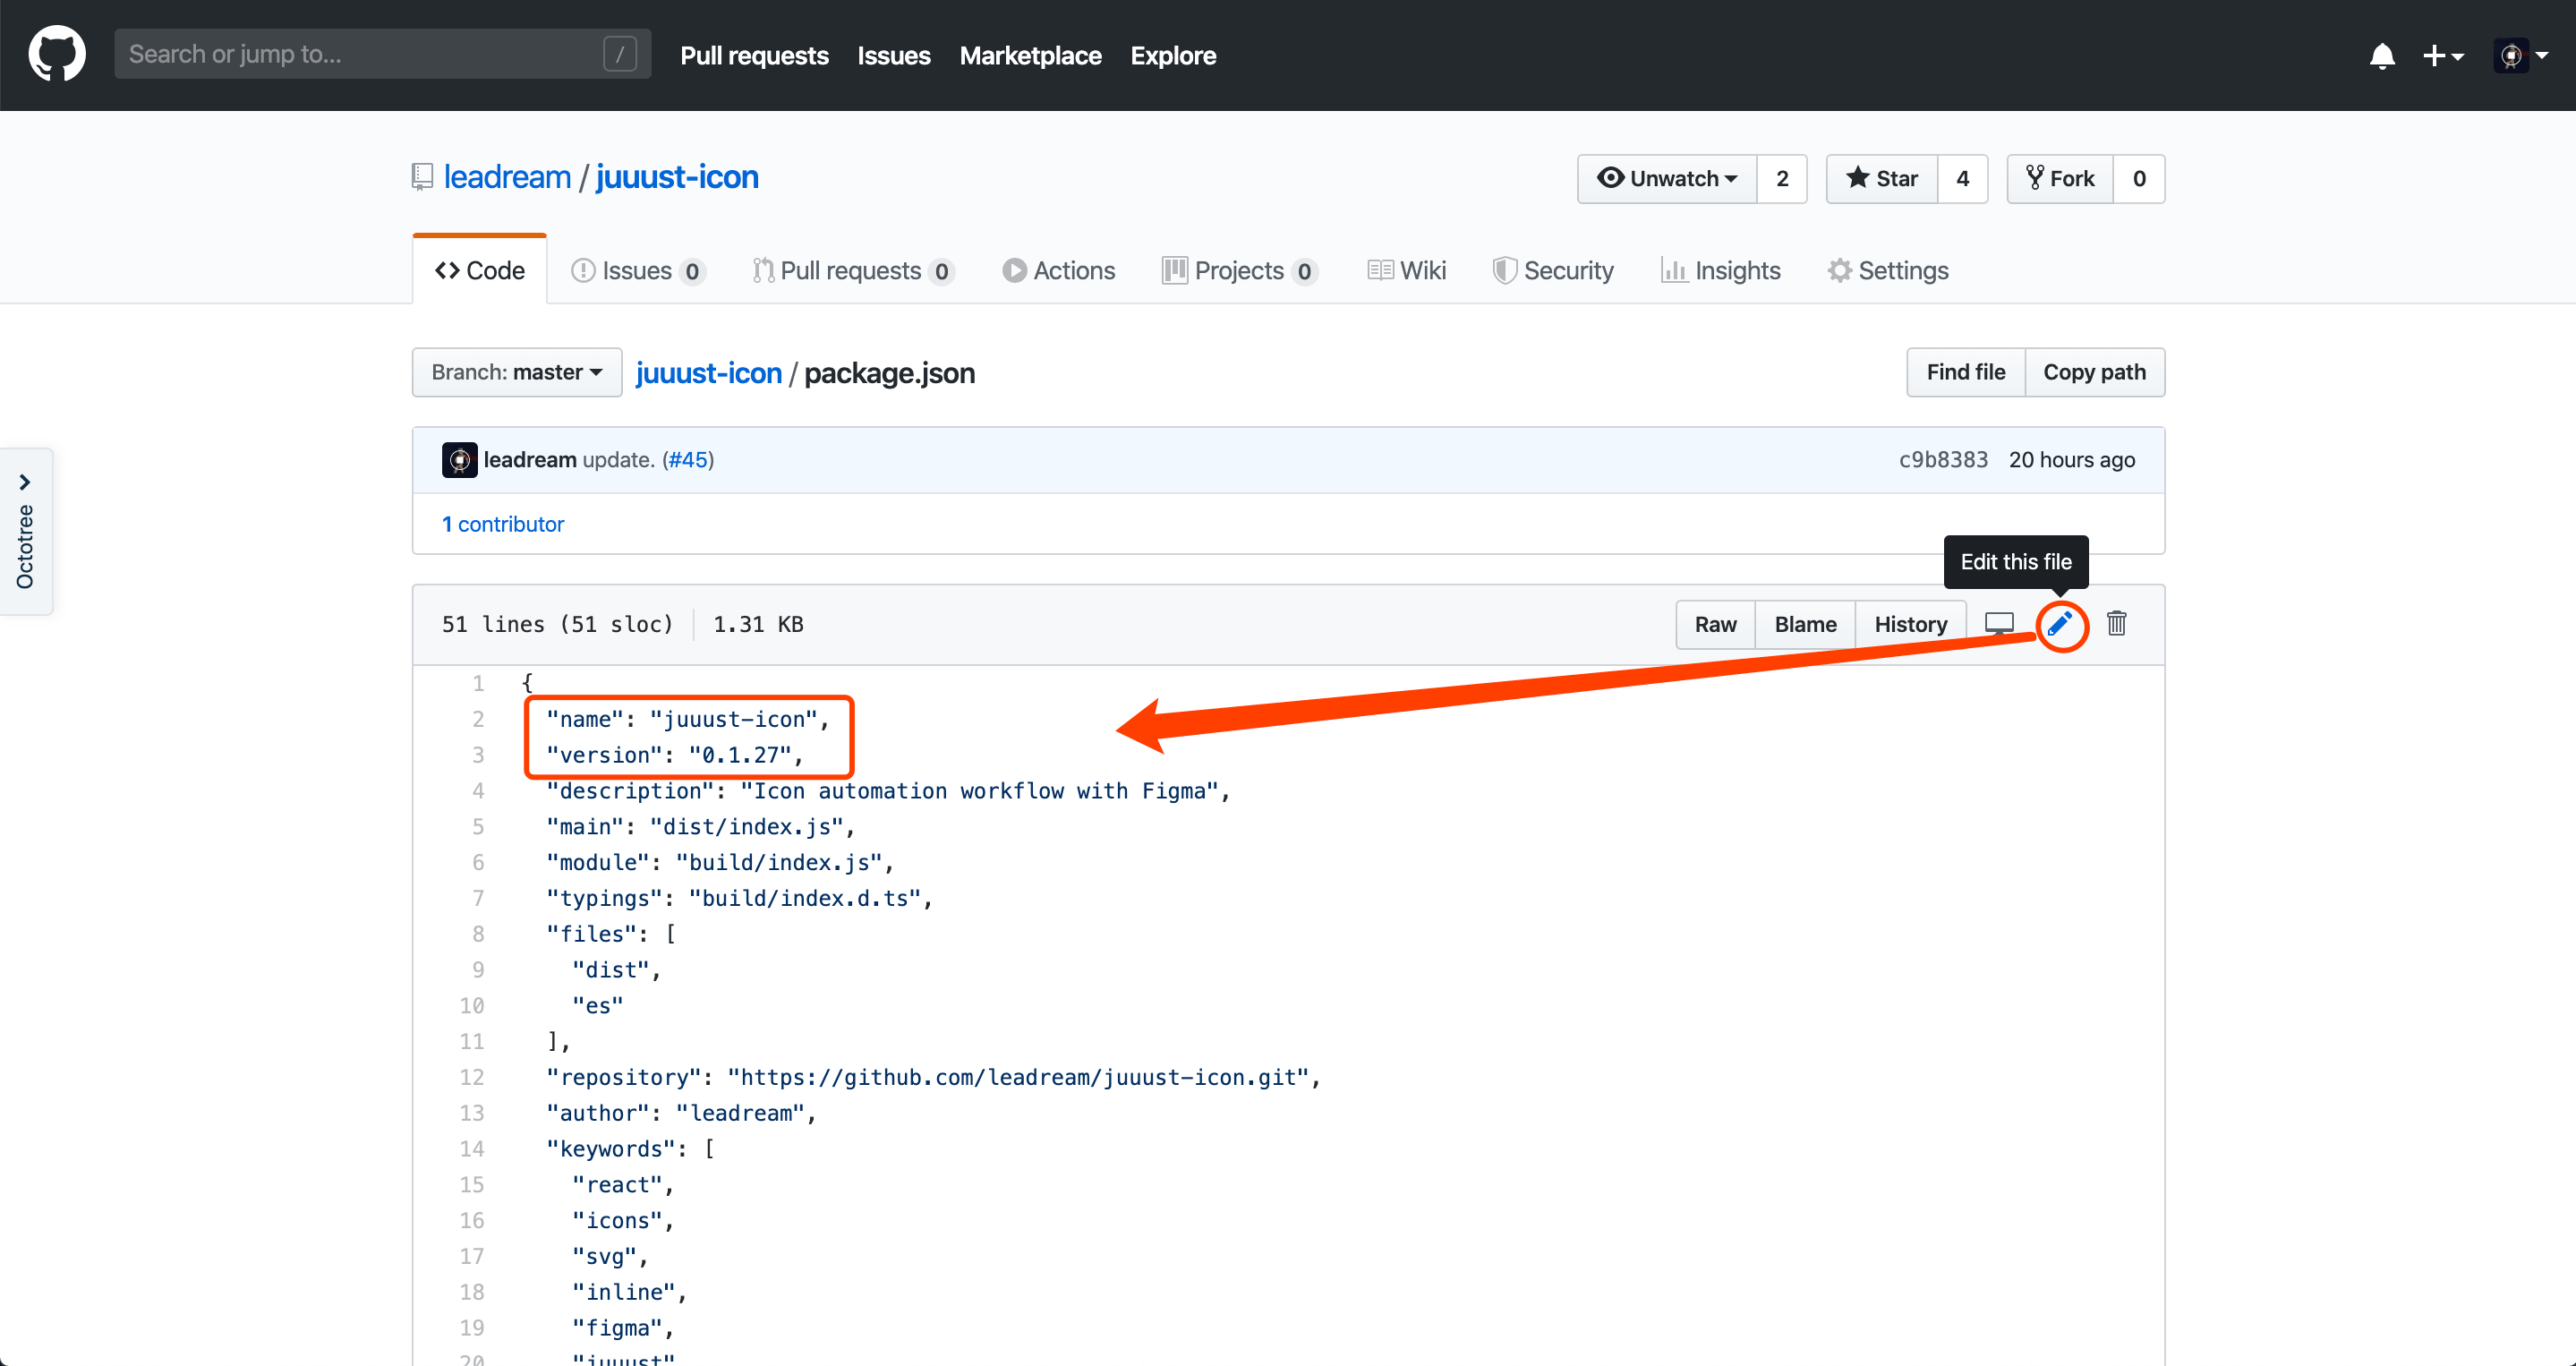Open the Branch: master dropdown

516,373
